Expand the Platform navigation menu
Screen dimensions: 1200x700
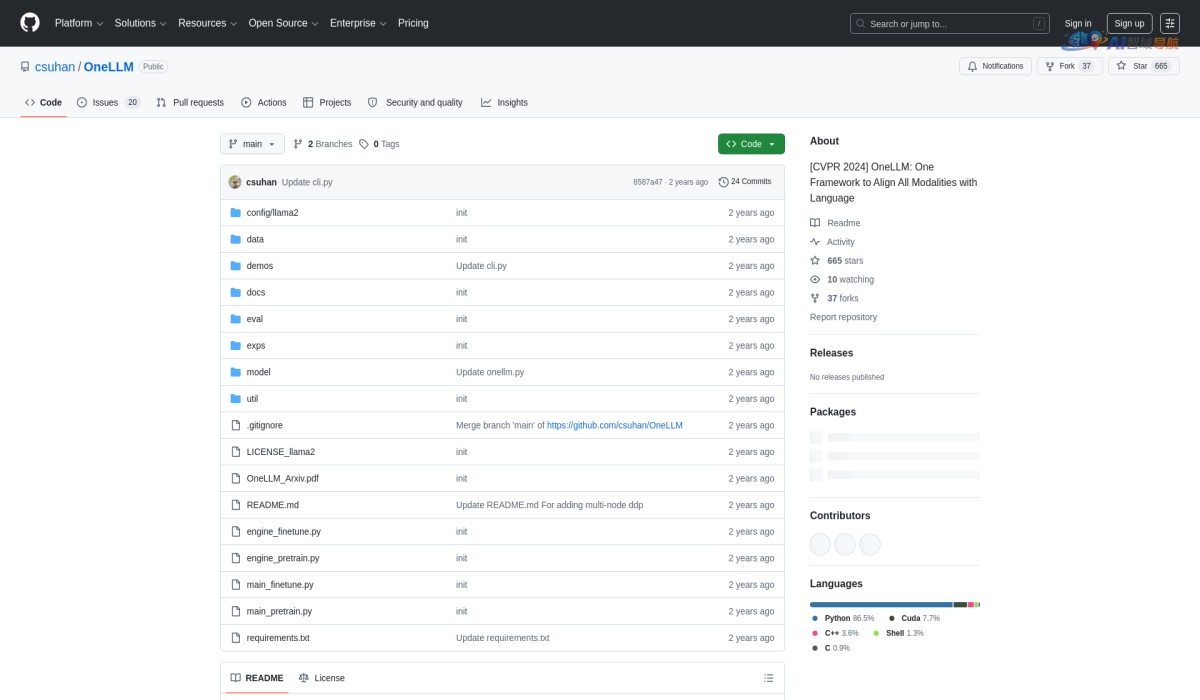[78, 23]
